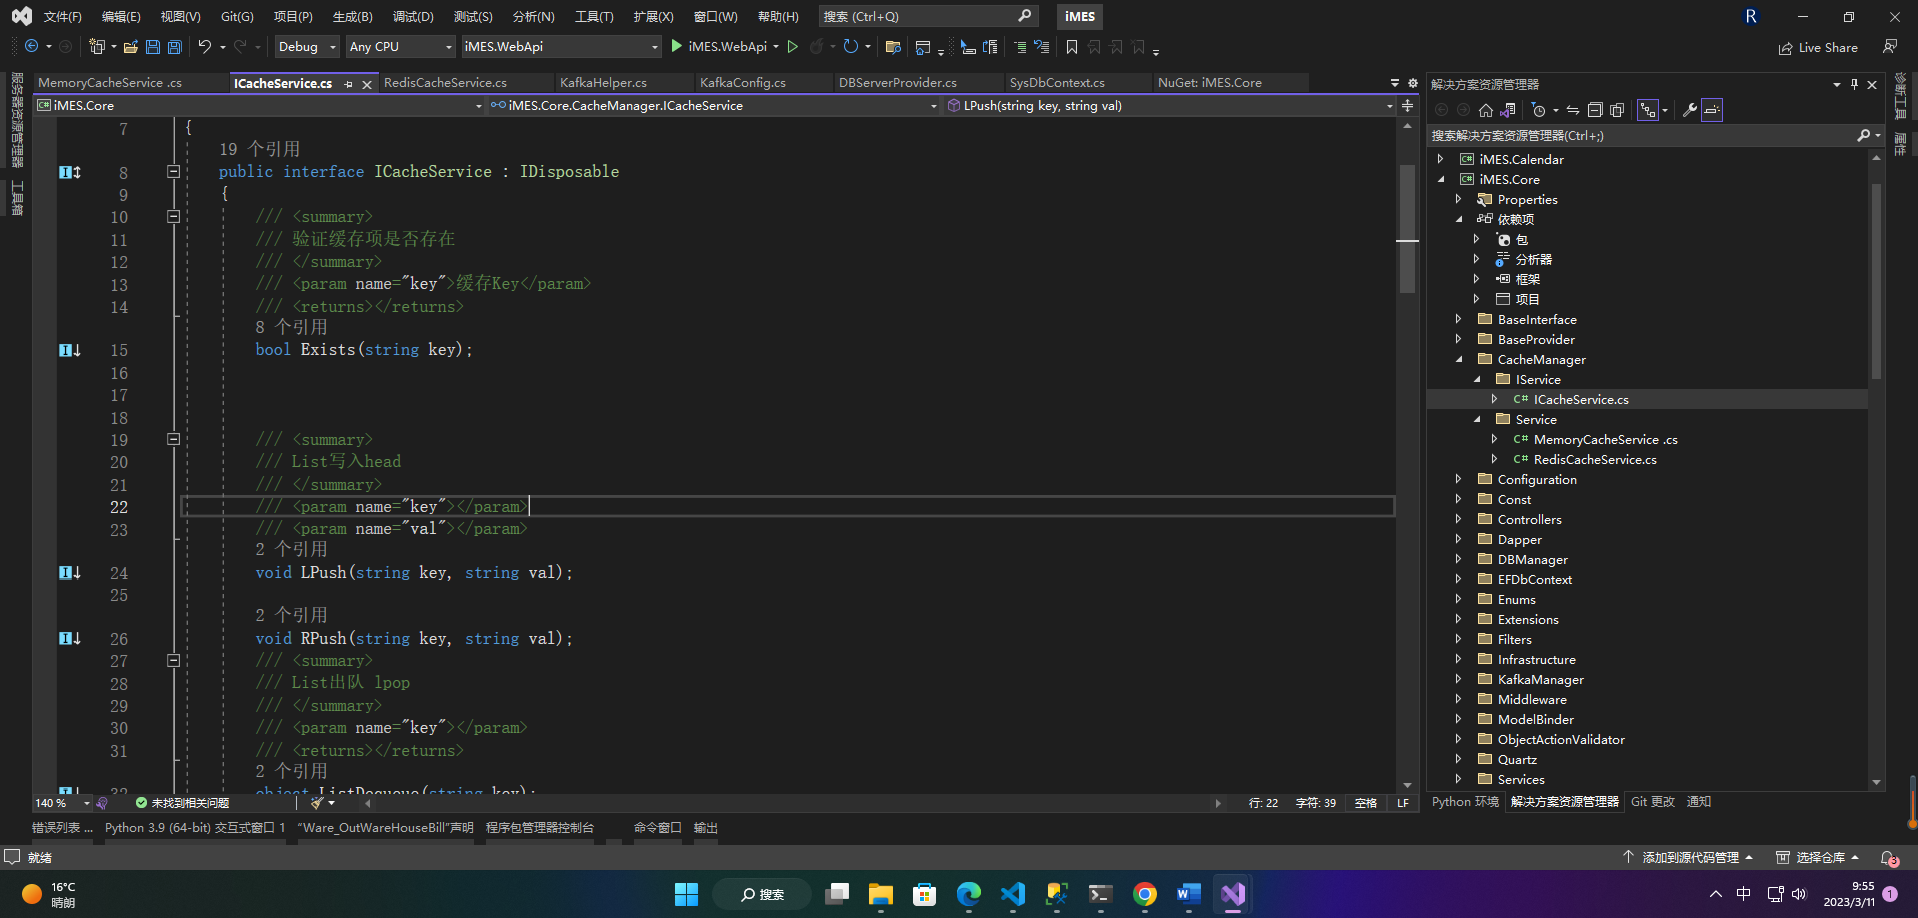
Task: Open the 140 % zoom level dropdown
Action: click(x=62, y=803)
